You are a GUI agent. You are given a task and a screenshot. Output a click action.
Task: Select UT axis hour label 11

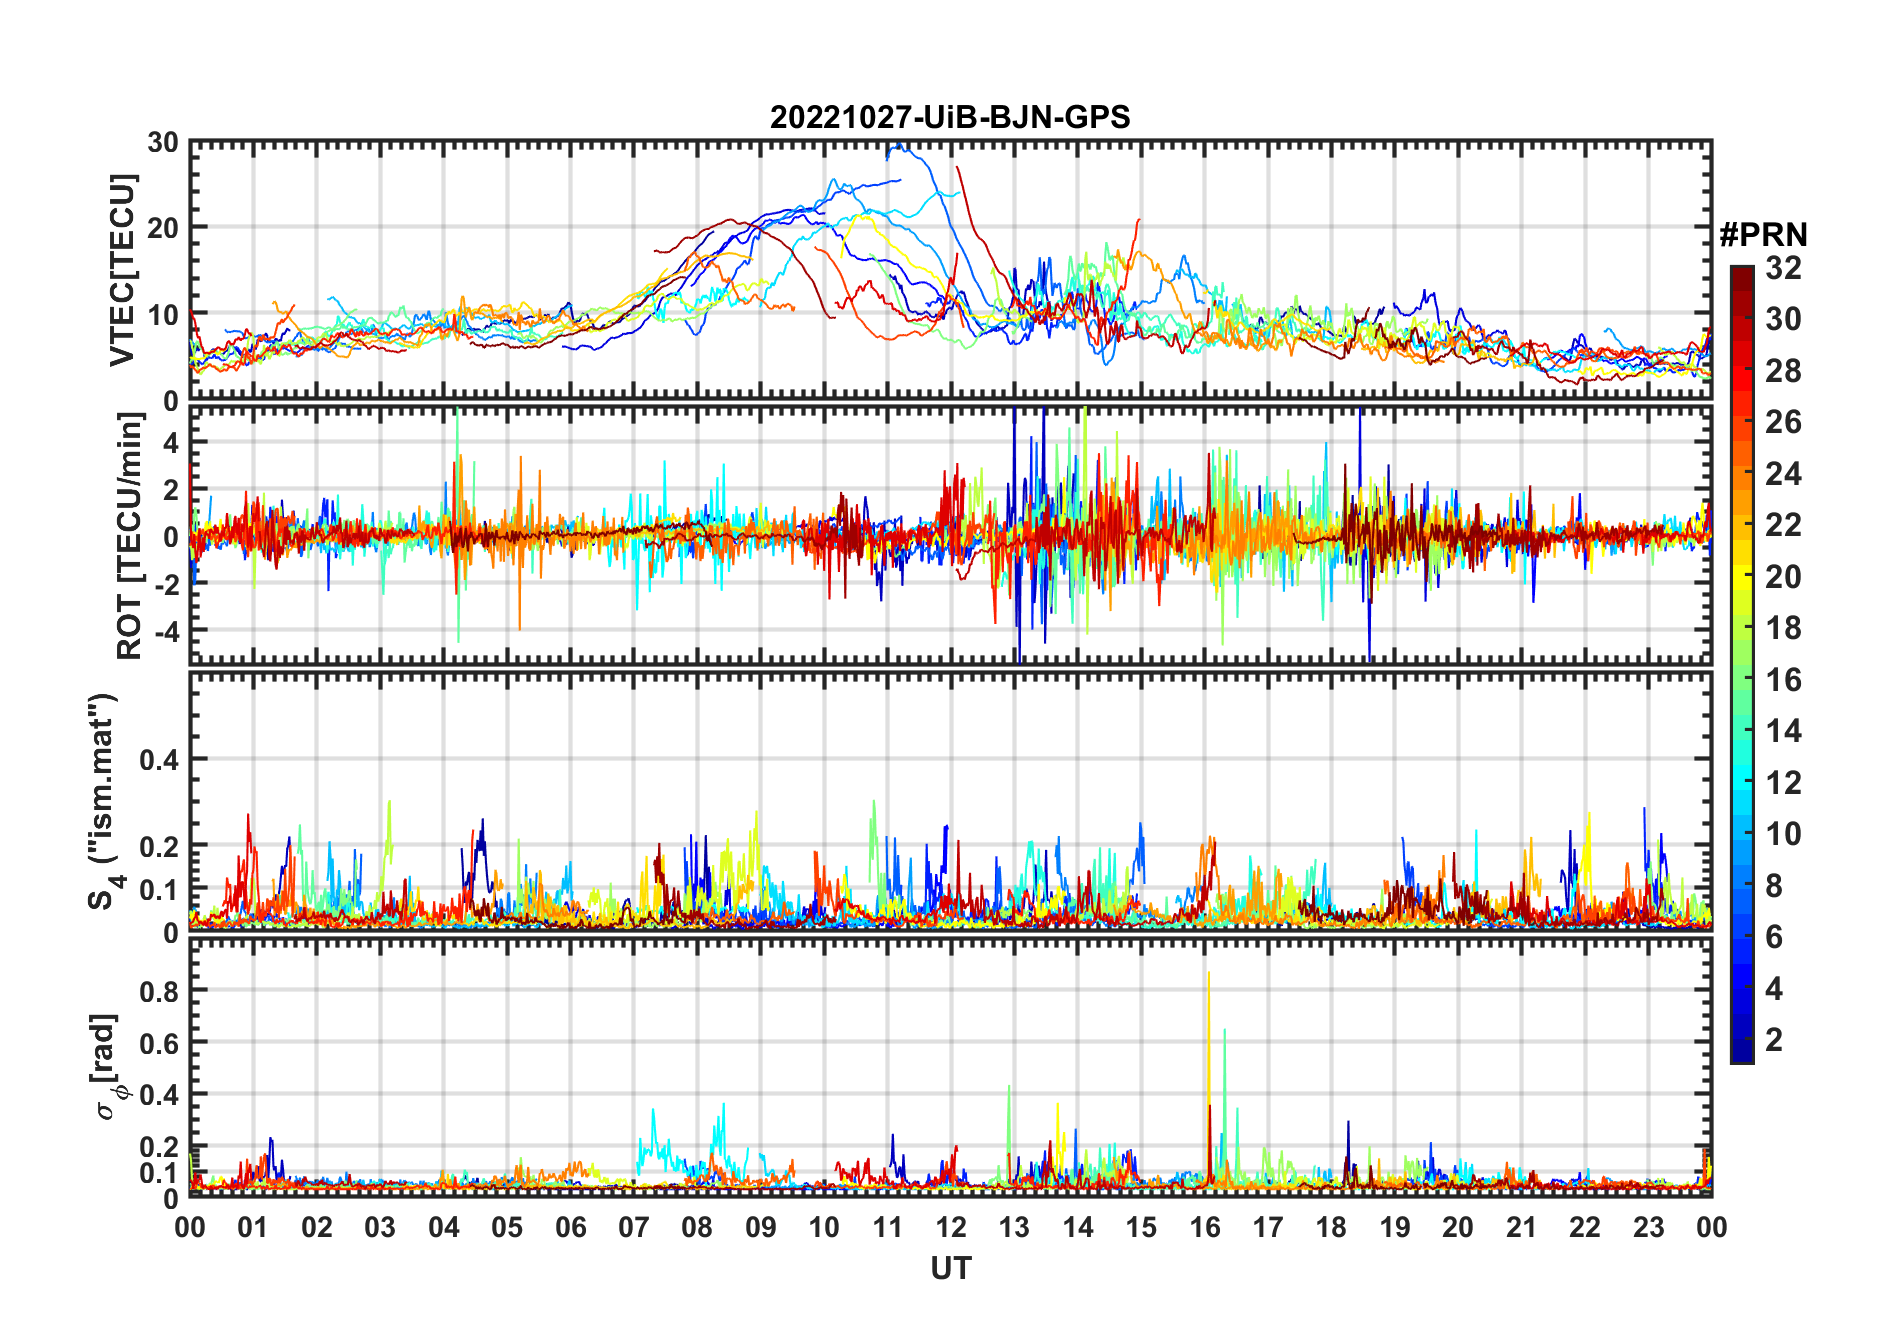click(x=888, y=1227)
